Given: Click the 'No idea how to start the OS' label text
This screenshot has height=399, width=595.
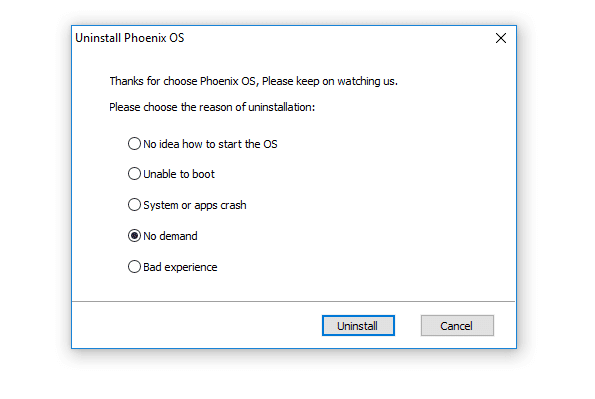Looking at the screenshot, I should coord(210,144).
